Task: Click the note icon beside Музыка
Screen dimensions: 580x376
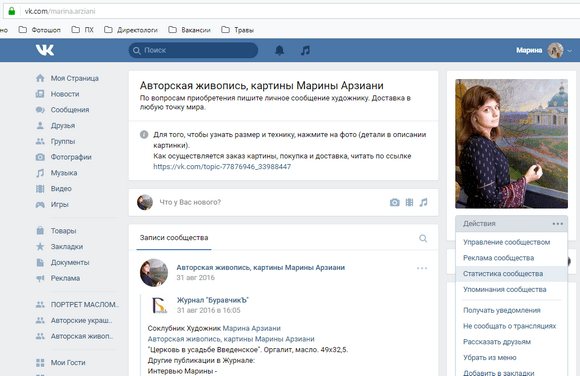Action: [40, 173]
